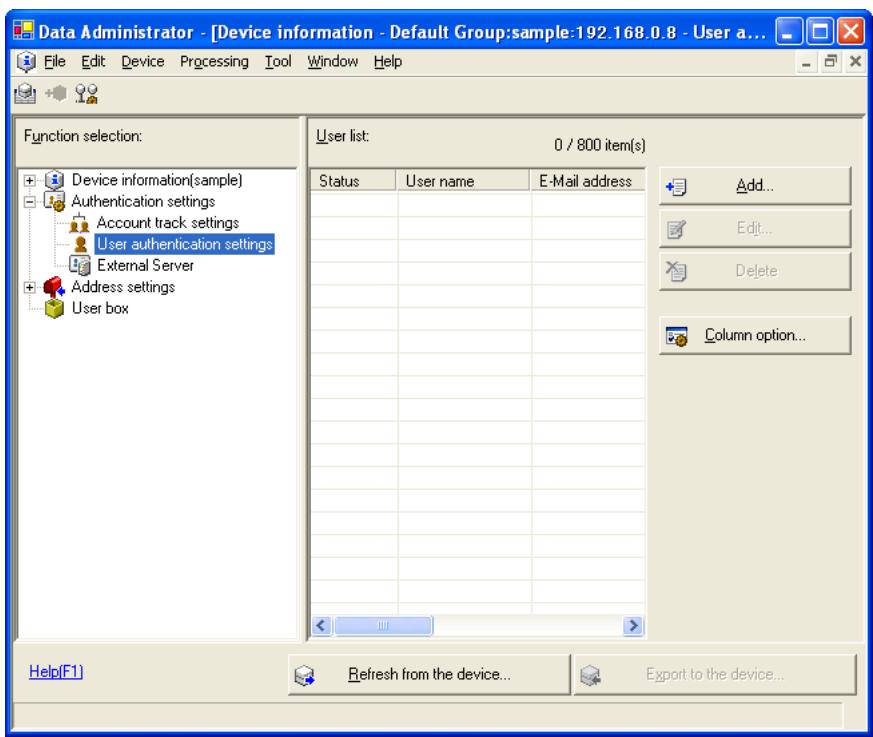The width and height of the screenshot is (873, 737).
Task: Select User authentication settings tree item
Action: click(184, 244)
